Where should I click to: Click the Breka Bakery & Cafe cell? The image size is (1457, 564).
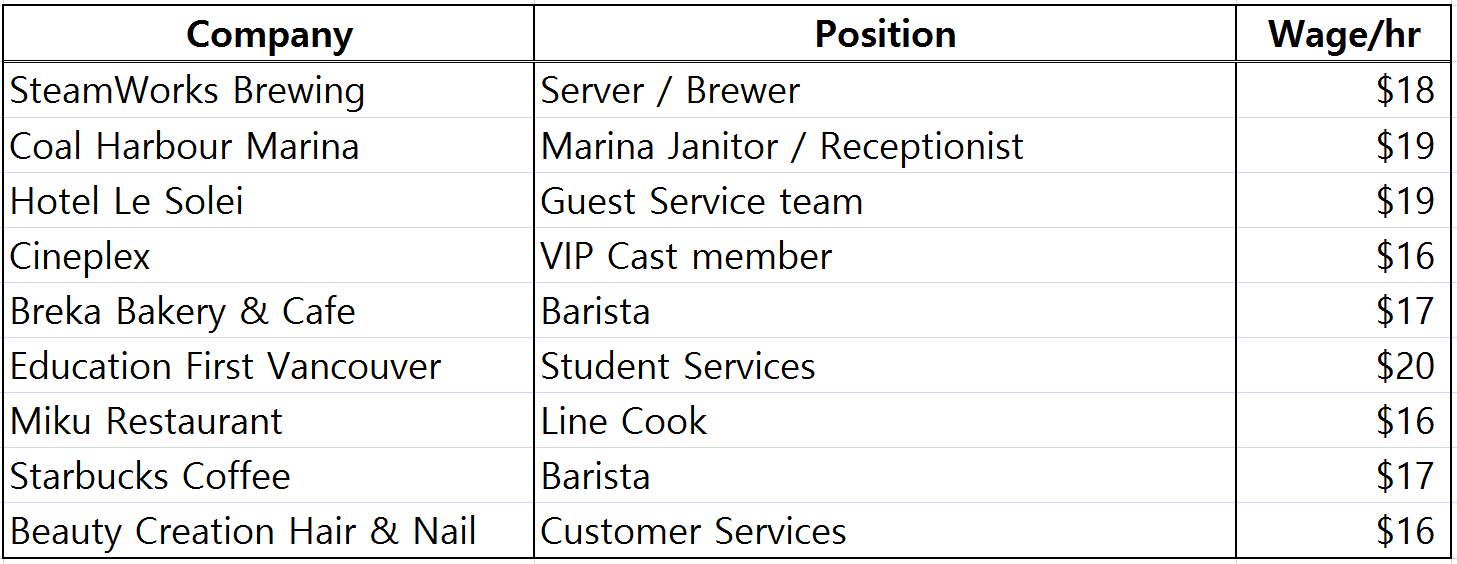click(x=269, y=311)
